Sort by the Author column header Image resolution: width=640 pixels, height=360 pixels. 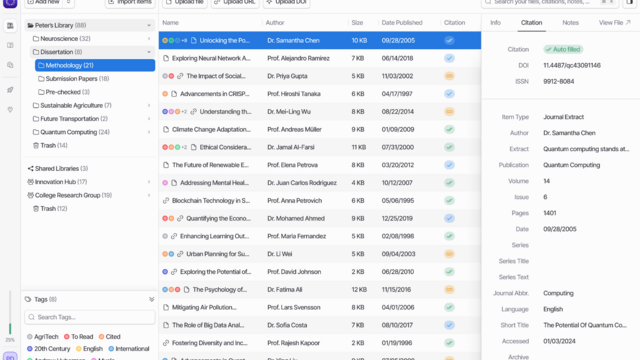click(x=275, y=23)
